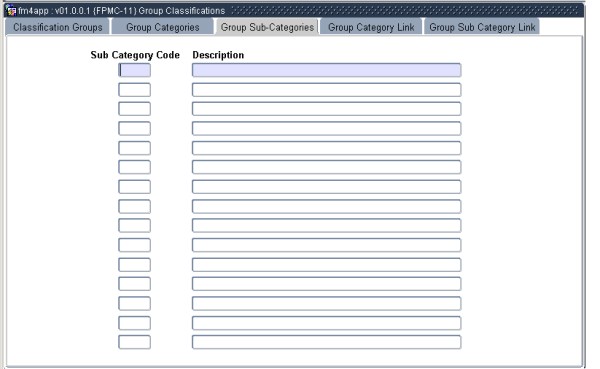Select the Group Sub-Categories tab
Screen dimensions: 600x369
click(x=267, y=27)
